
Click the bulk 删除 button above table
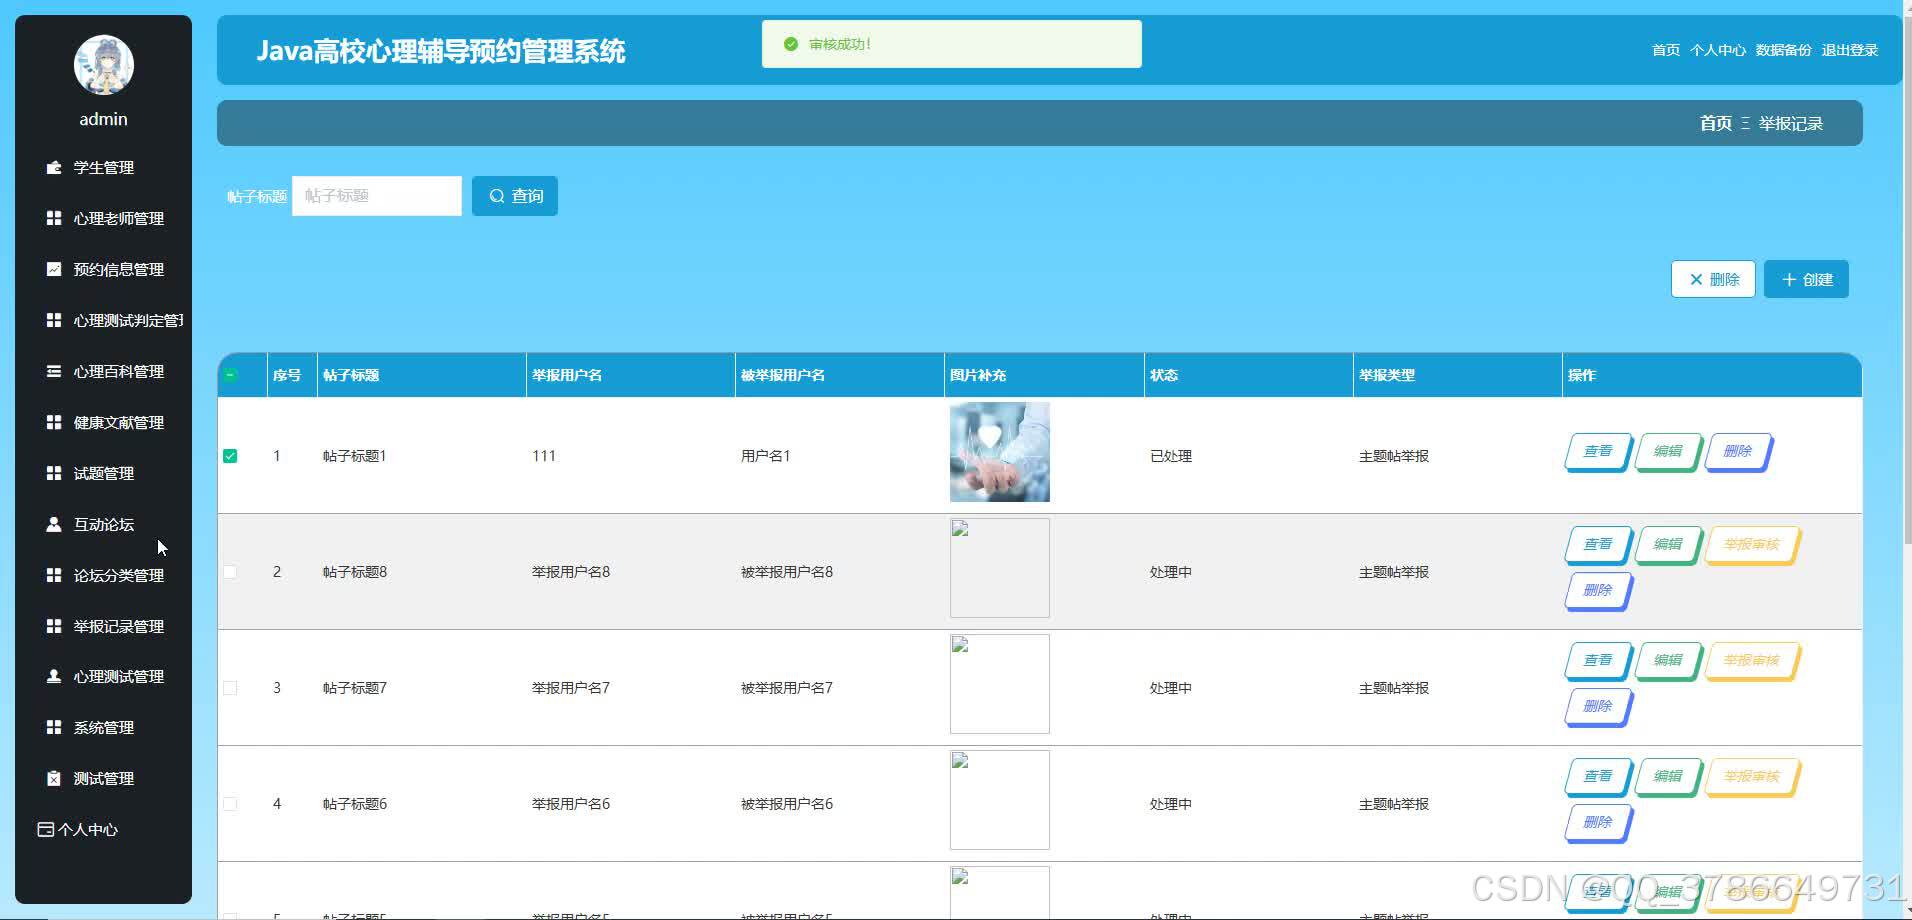pyautogui.click(x=1713, y=280)
